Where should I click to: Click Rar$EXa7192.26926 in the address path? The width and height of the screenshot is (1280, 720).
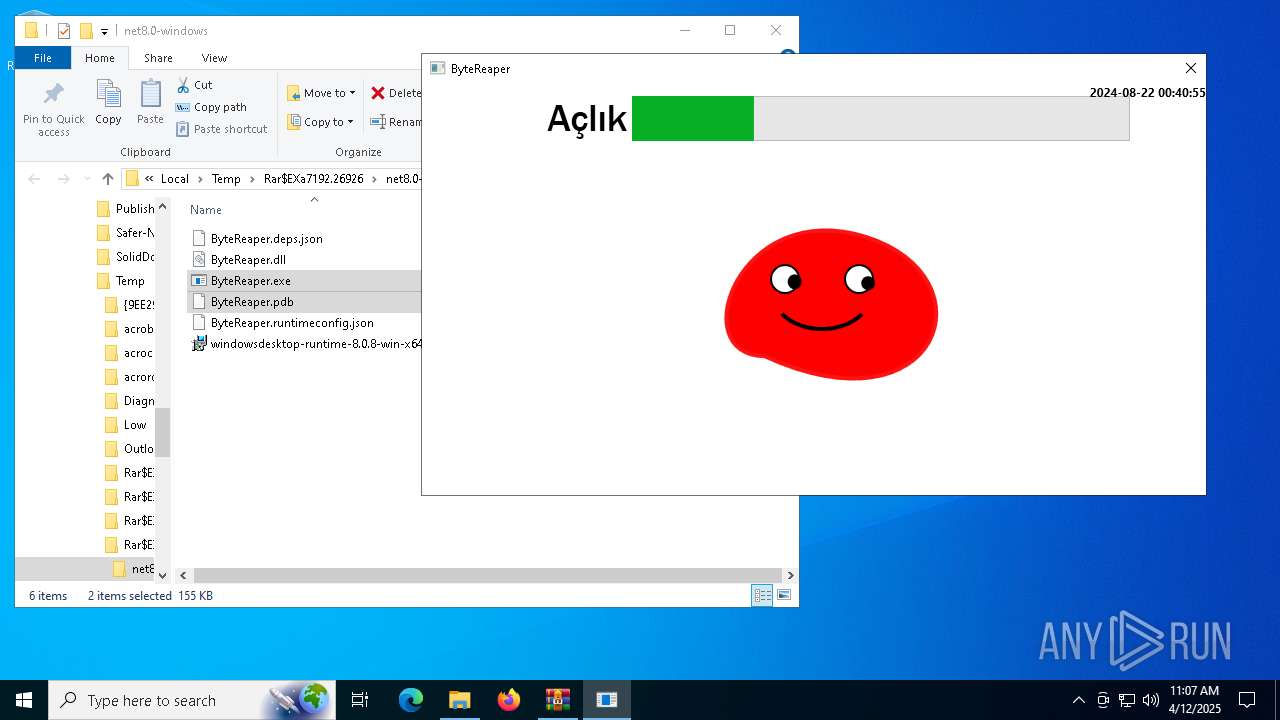point(314,179)
